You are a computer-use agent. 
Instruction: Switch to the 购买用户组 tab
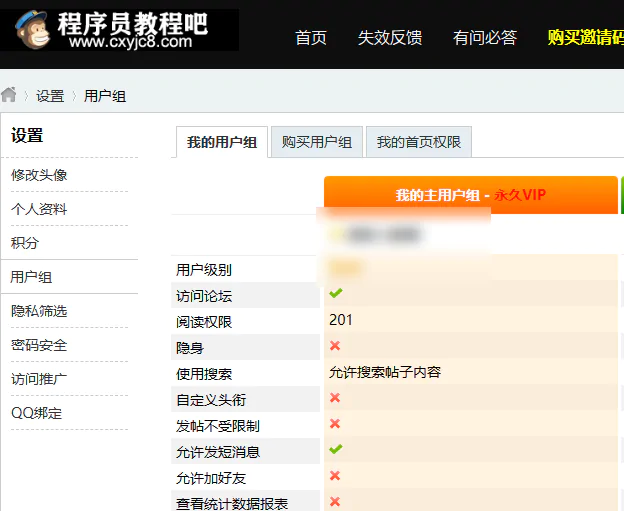click(x=317, y=142)
